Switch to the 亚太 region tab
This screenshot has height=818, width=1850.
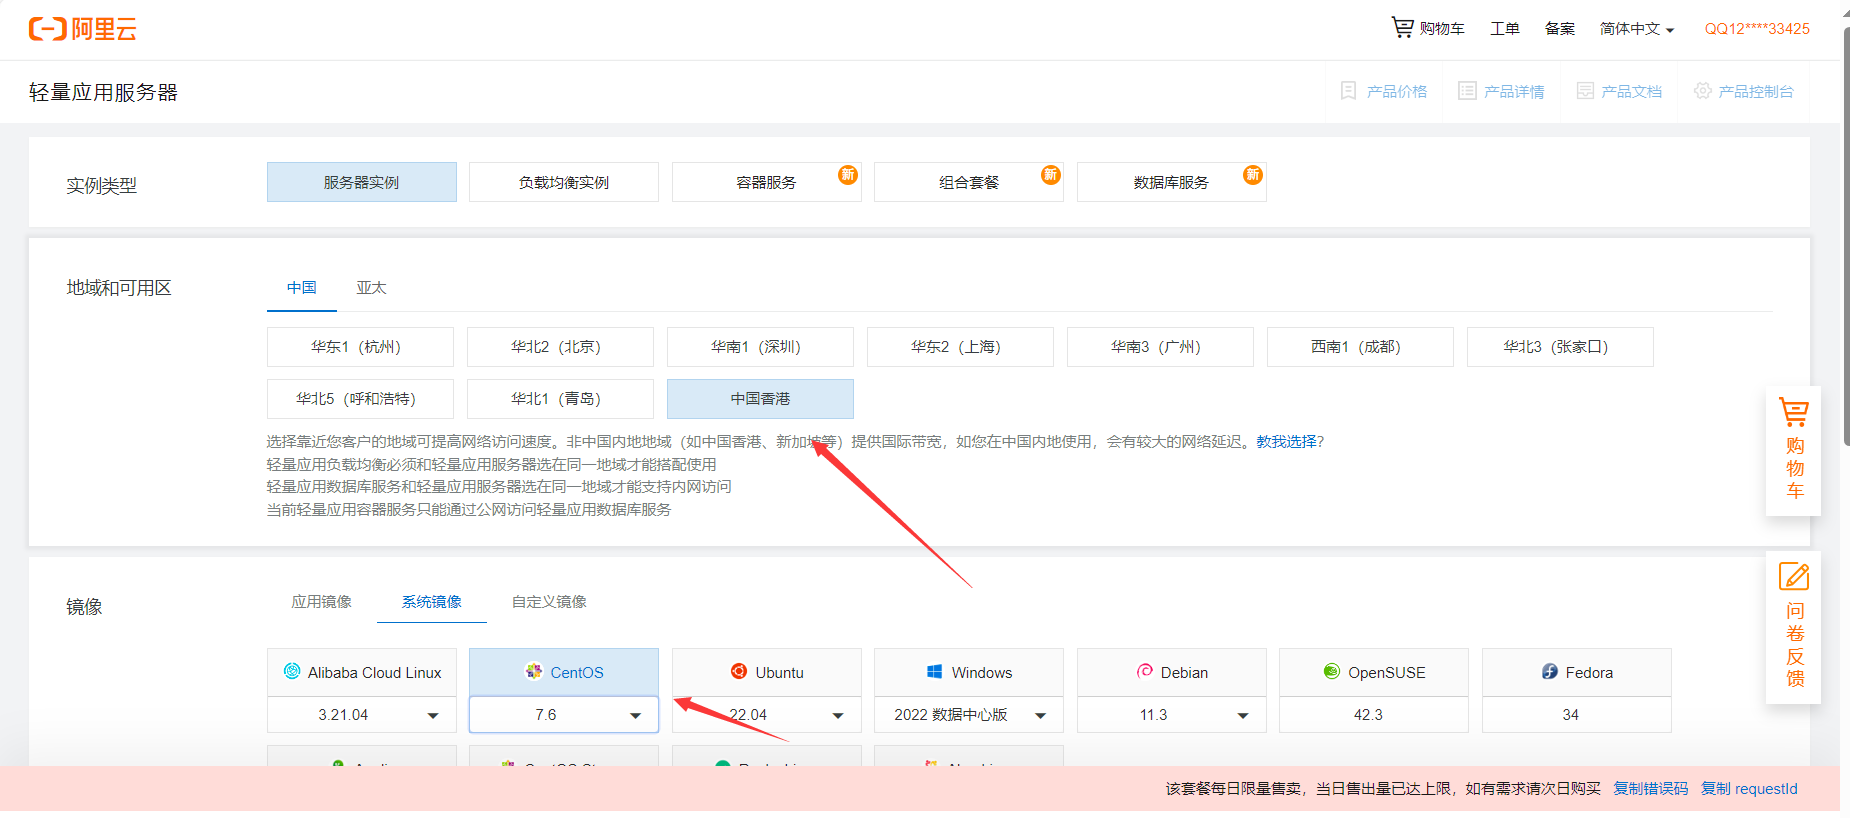(x=371, y=288)
